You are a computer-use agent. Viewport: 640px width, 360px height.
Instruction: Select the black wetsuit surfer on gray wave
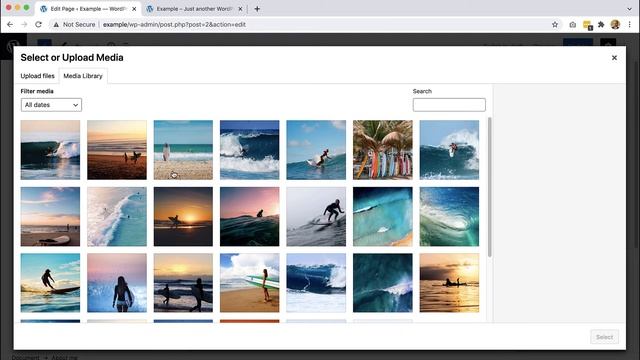(x=316, y=216)
